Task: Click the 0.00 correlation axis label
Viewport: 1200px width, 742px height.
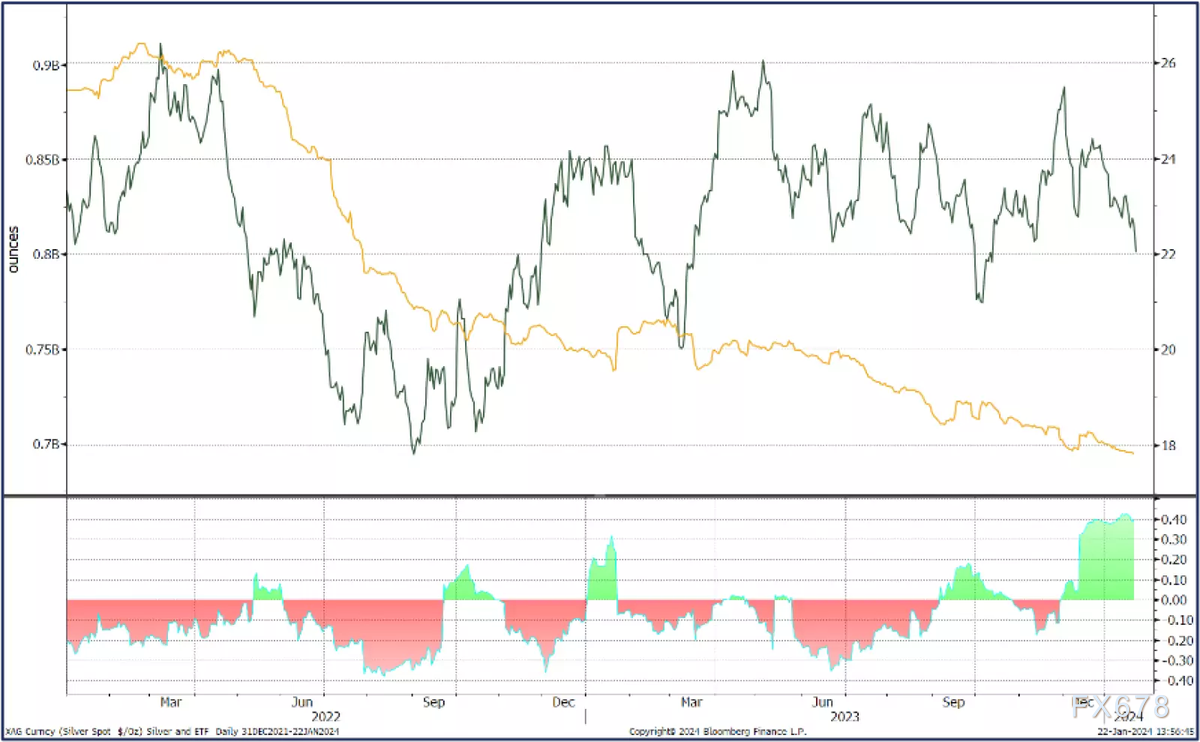Action: (1172, 600)
